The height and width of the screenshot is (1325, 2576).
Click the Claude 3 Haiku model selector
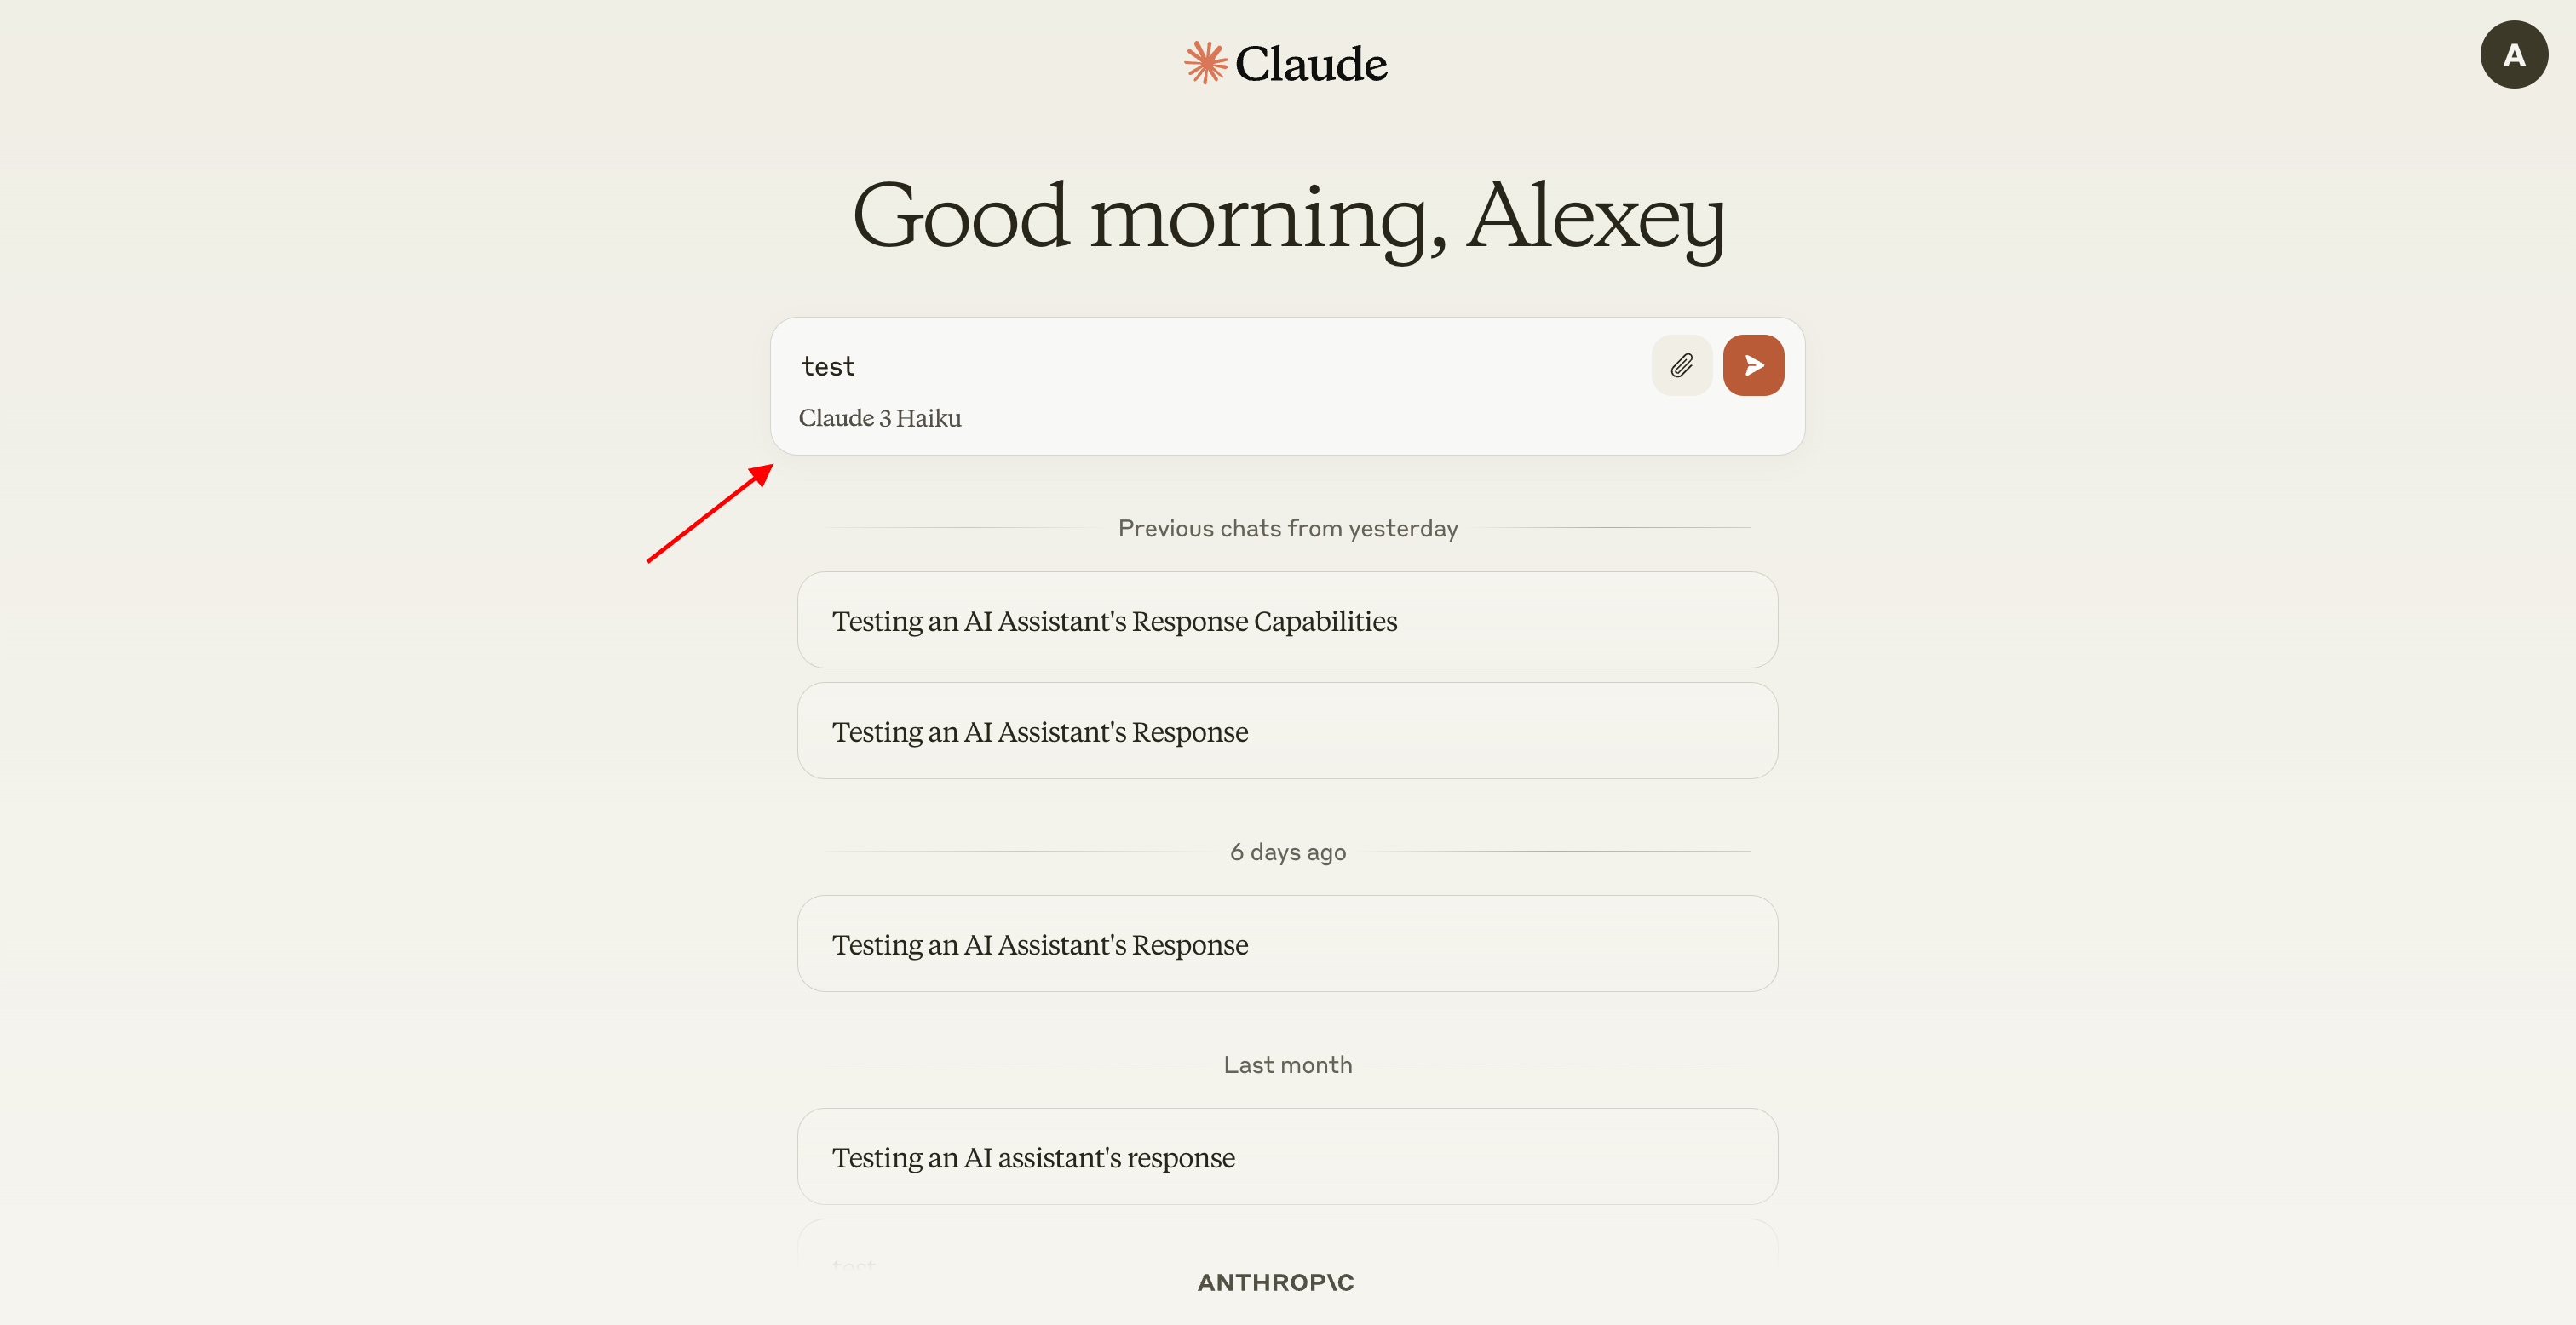879,416
